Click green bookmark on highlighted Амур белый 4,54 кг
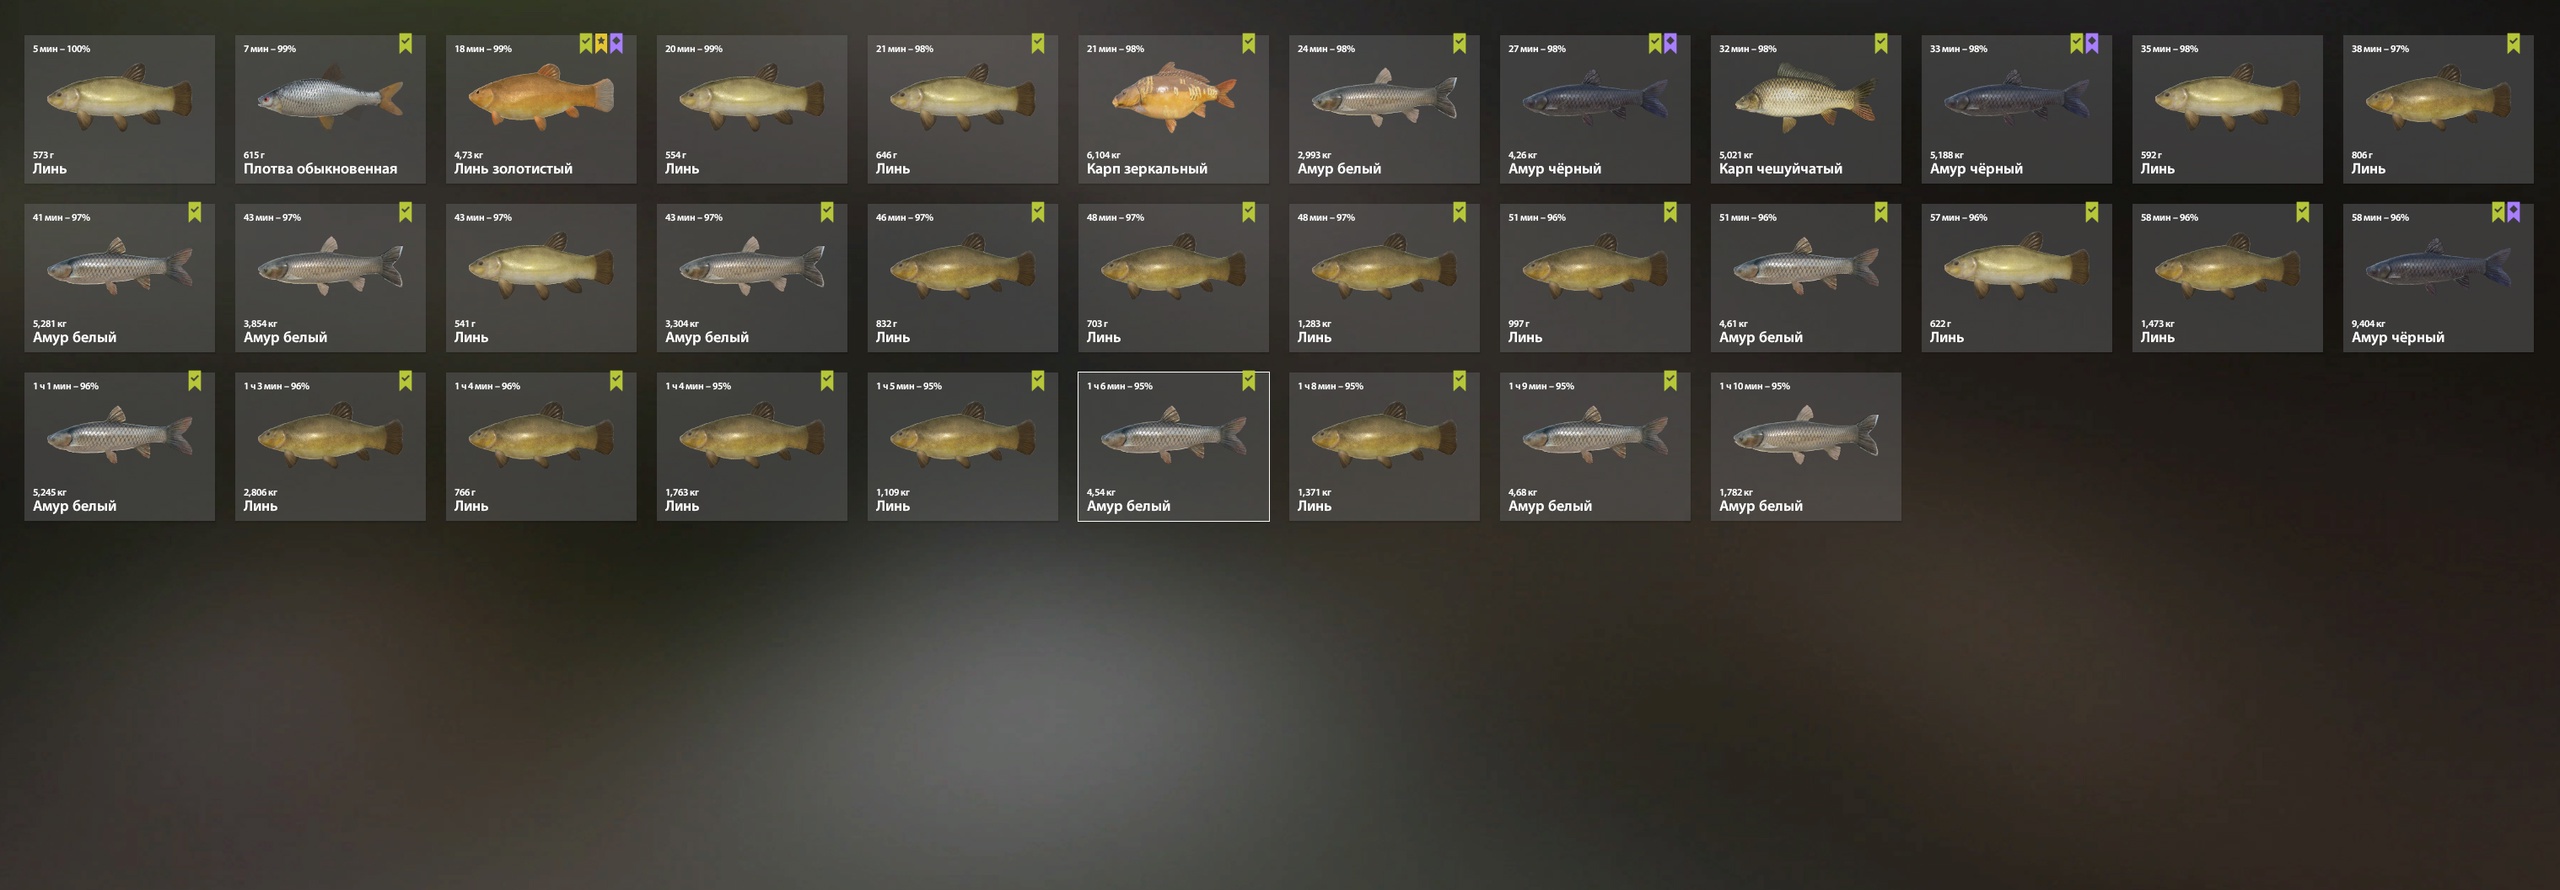Viewport: 2560px width, 890px height. 1248,381
